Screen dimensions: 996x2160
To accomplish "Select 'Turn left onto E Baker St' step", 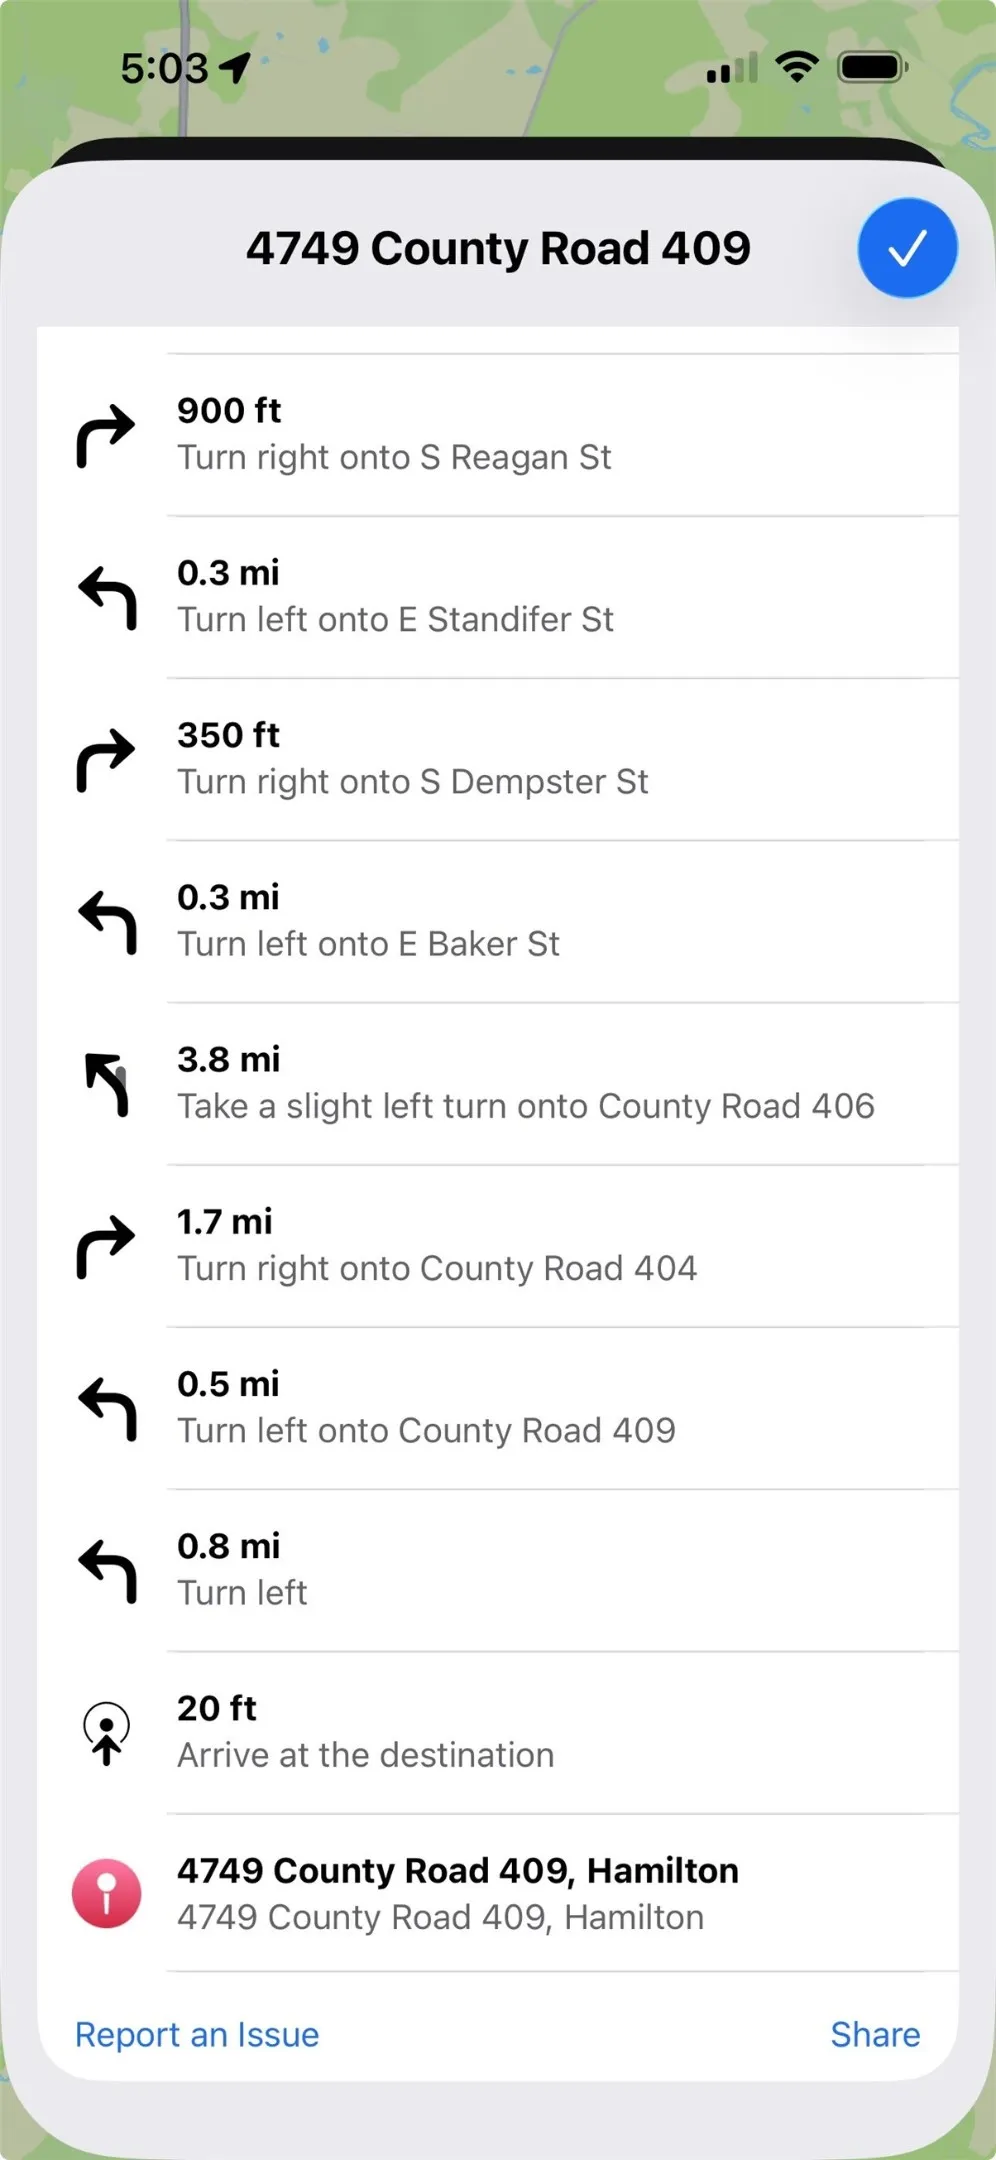I will click(498, 921).
